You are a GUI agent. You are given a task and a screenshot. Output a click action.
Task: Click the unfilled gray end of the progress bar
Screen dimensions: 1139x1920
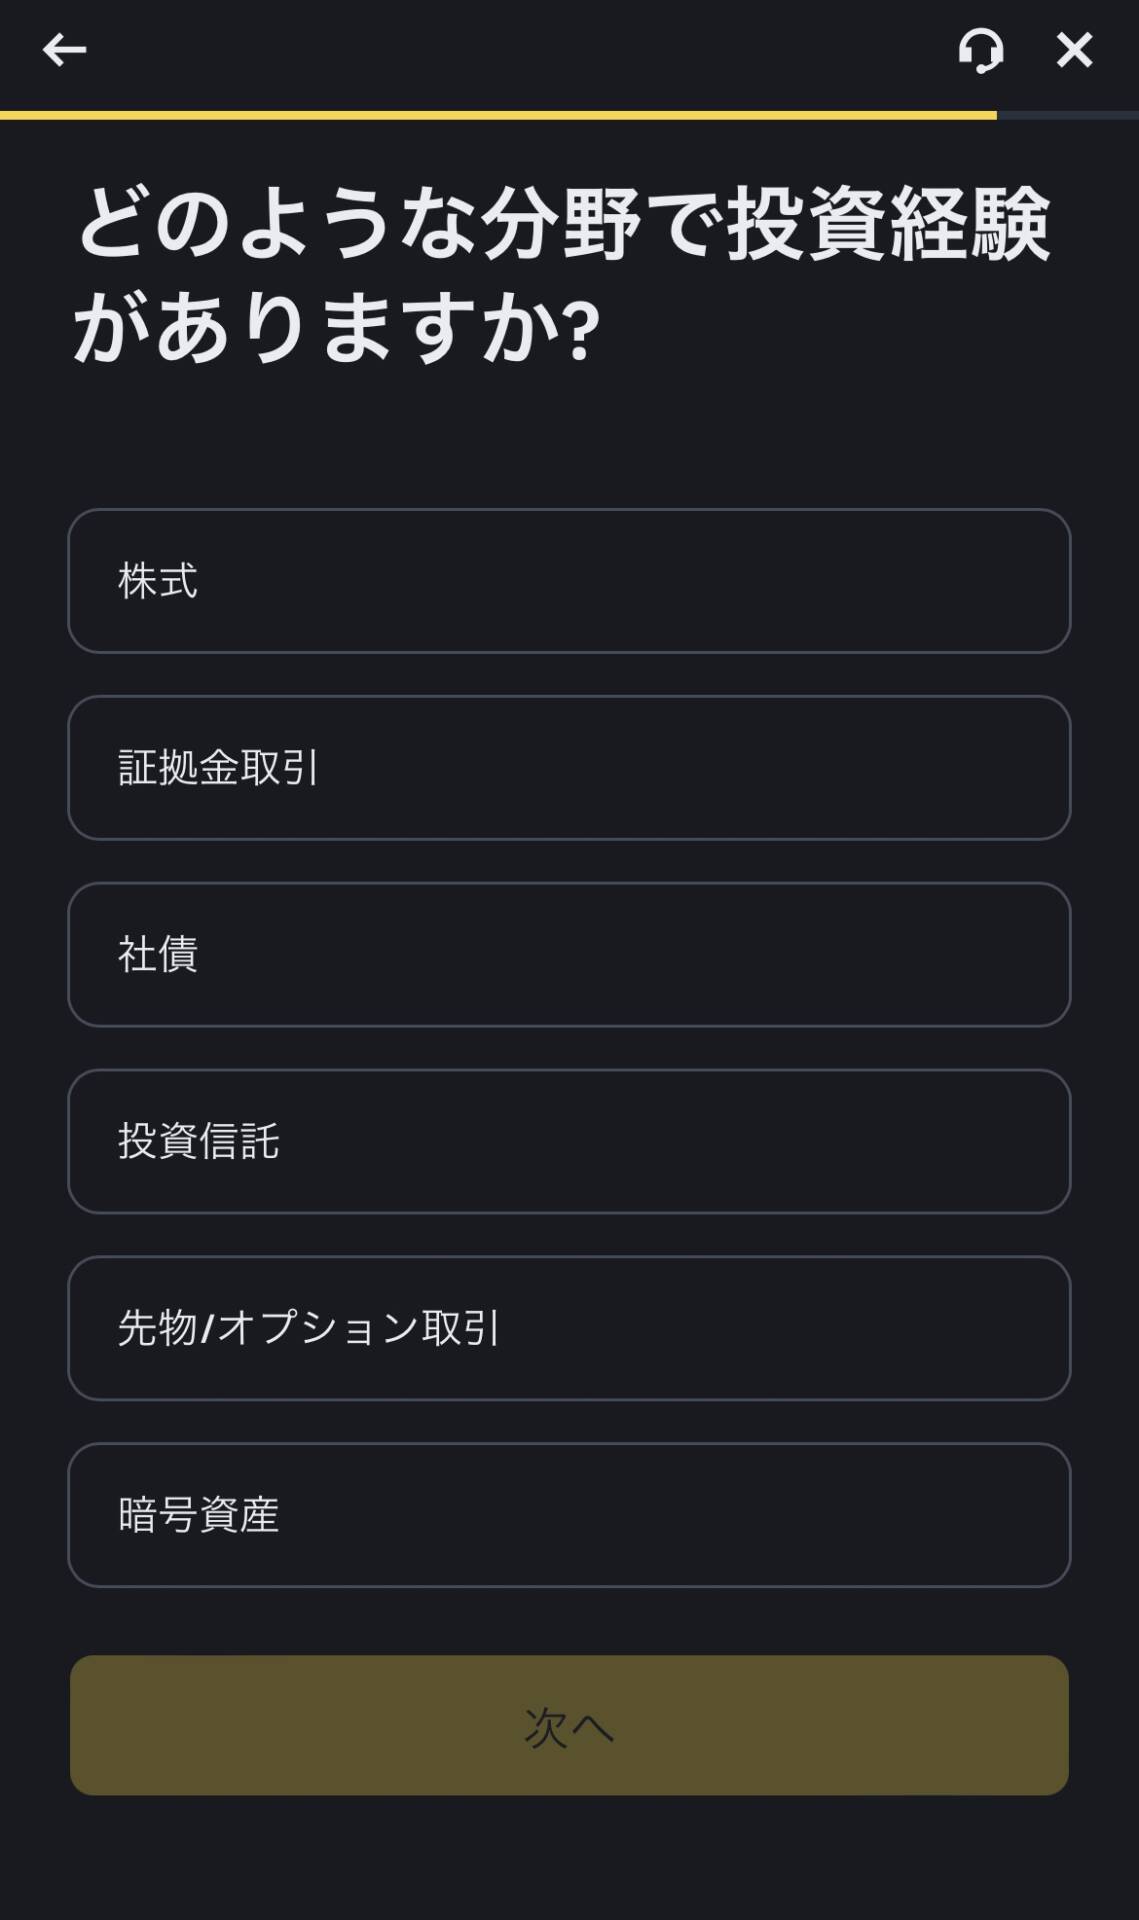click(x=1067, y=116)
